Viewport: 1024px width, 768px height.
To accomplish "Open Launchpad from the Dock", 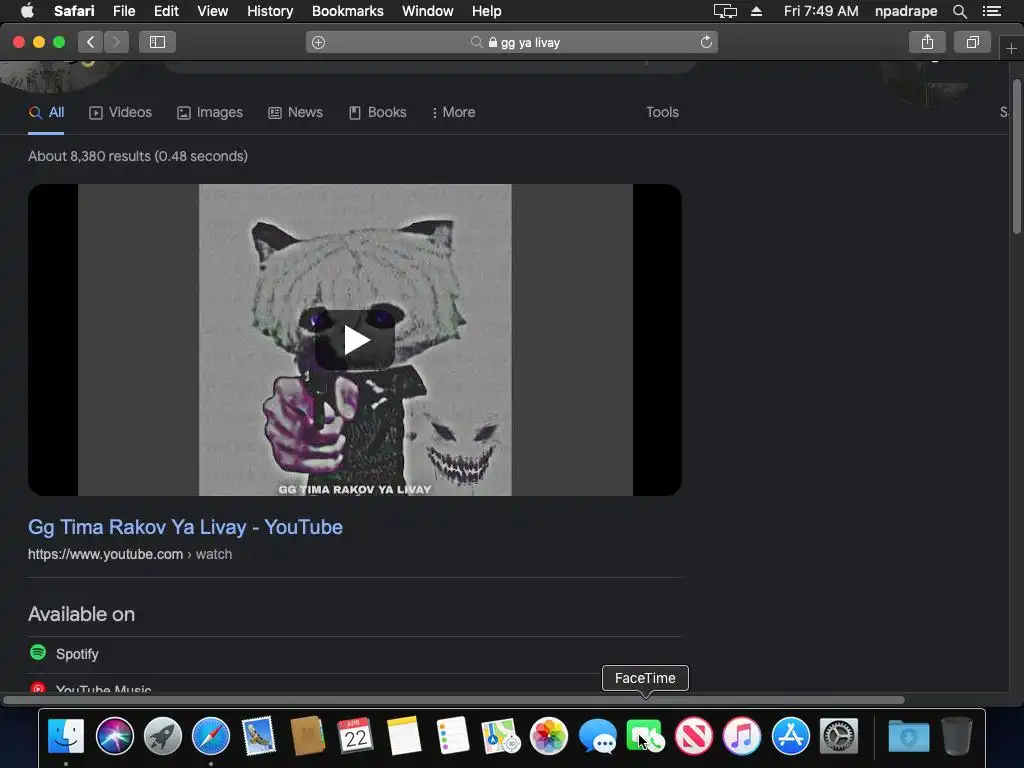I will [163, 736].
